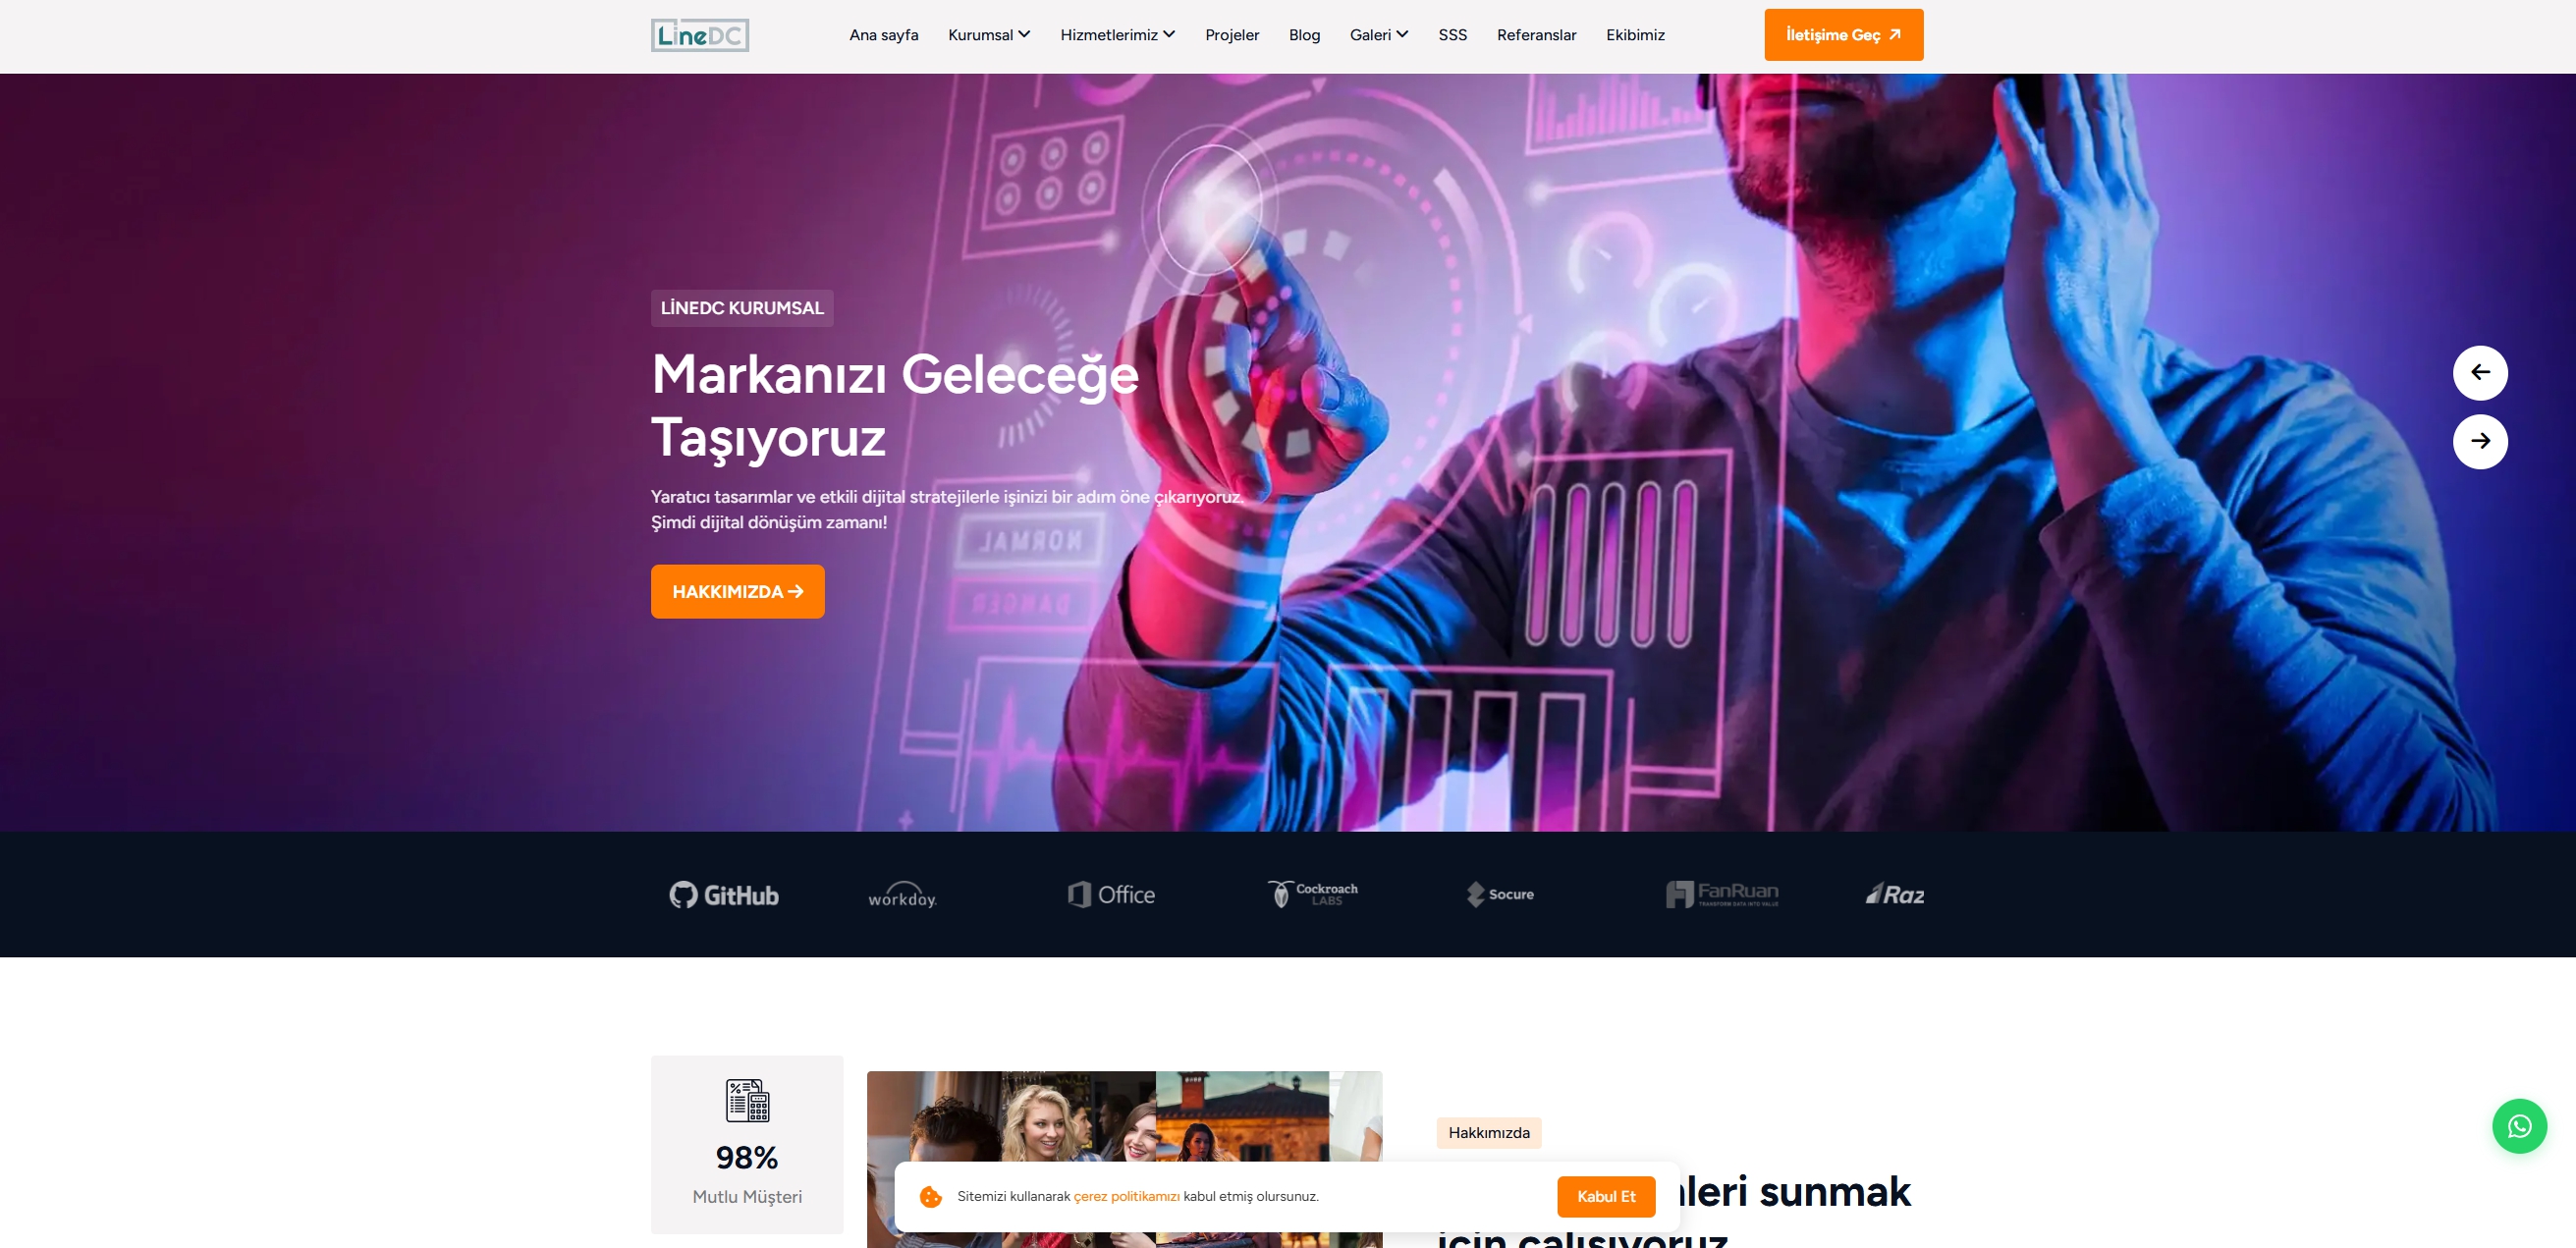Screen dimensions: 2576x1248
Task: Open the Referanslar menu item
Action: pos(1536,35)
